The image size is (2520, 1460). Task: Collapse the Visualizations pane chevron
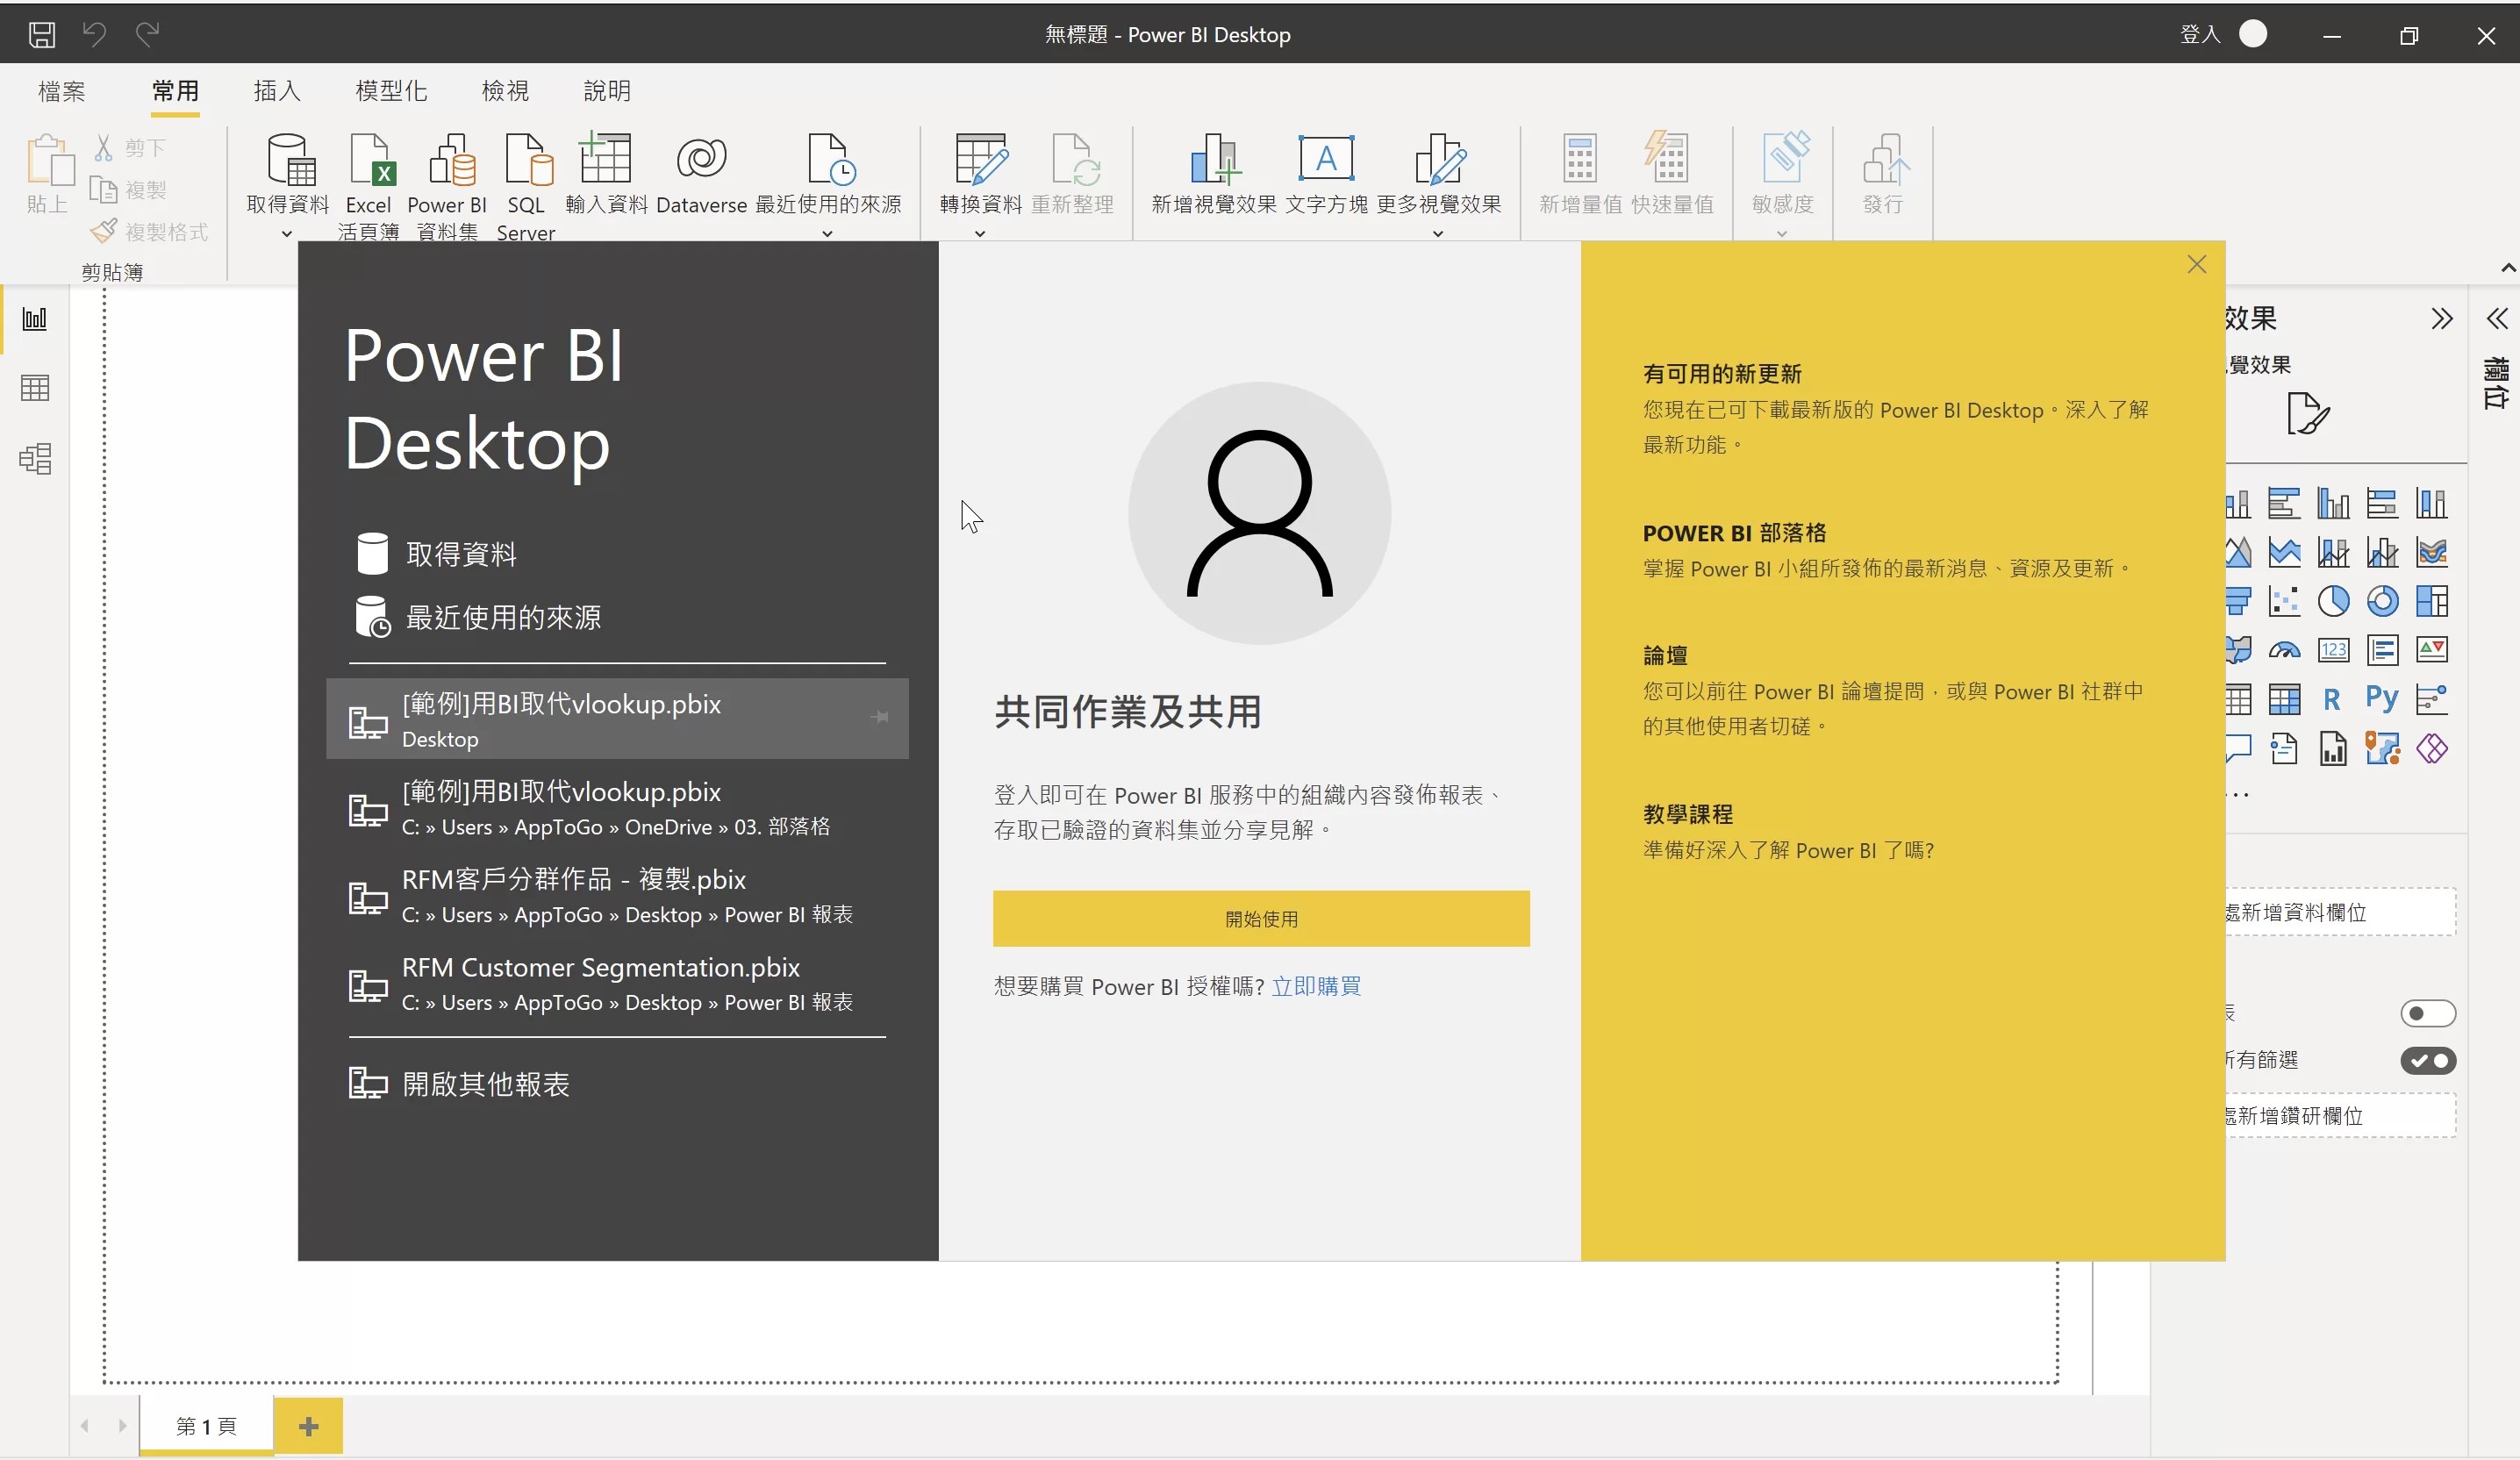click(2441, 319)
